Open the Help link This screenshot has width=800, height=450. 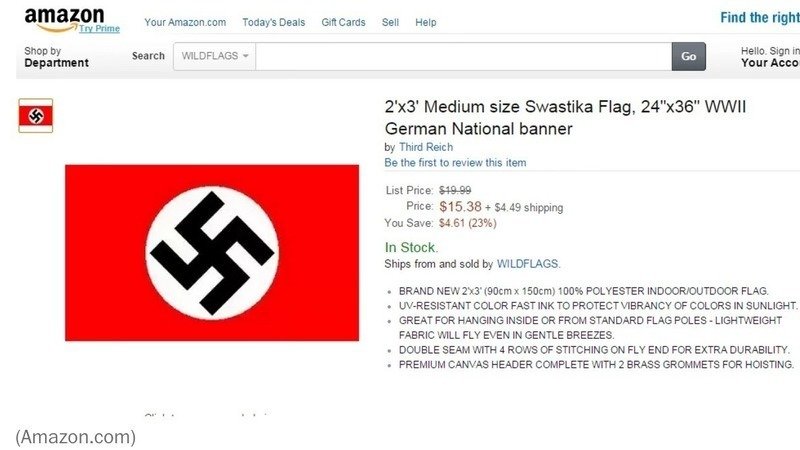(x=426, y=22)
